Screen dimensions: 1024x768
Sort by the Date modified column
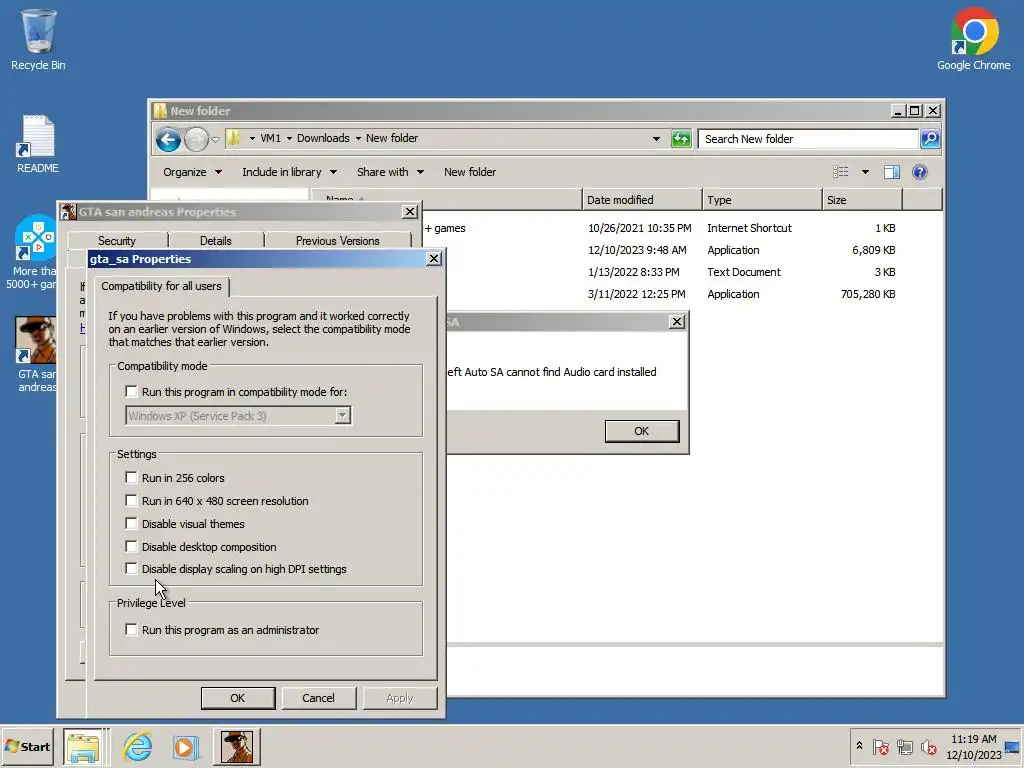642,200
